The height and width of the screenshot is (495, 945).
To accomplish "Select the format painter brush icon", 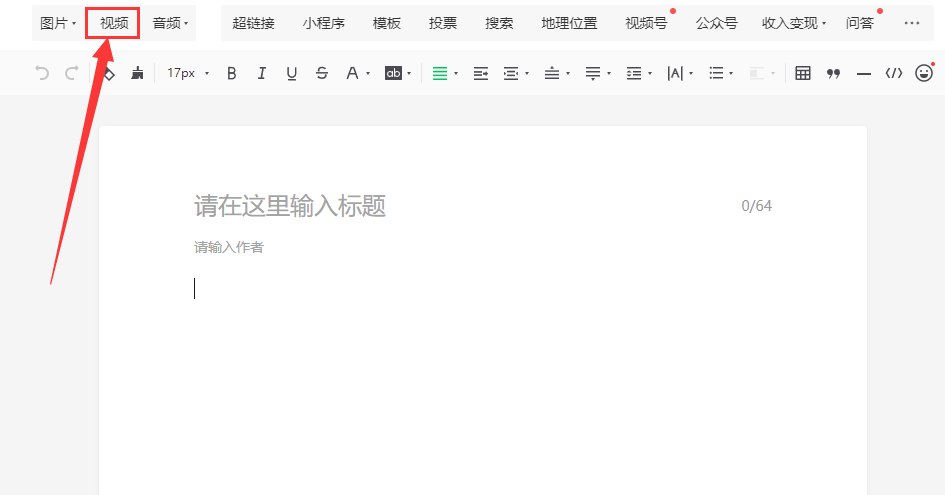I will (x=137, y=73).
